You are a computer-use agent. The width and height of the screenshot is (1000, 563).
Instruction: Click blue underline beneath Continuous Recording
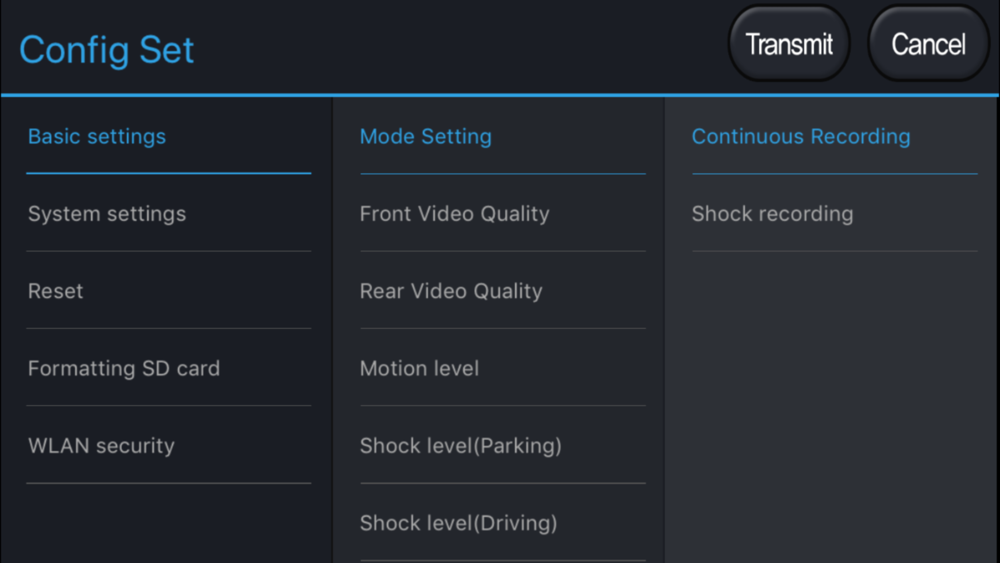click(x=834, y=174)
